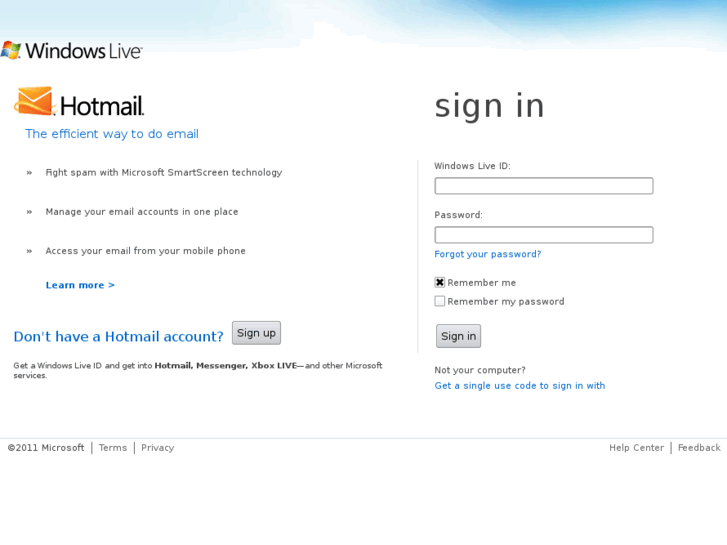Uncheck the Remember me checkbox
Image resolution: width=727 pixels, height=545 pixels.
click(x=440, y=282)
